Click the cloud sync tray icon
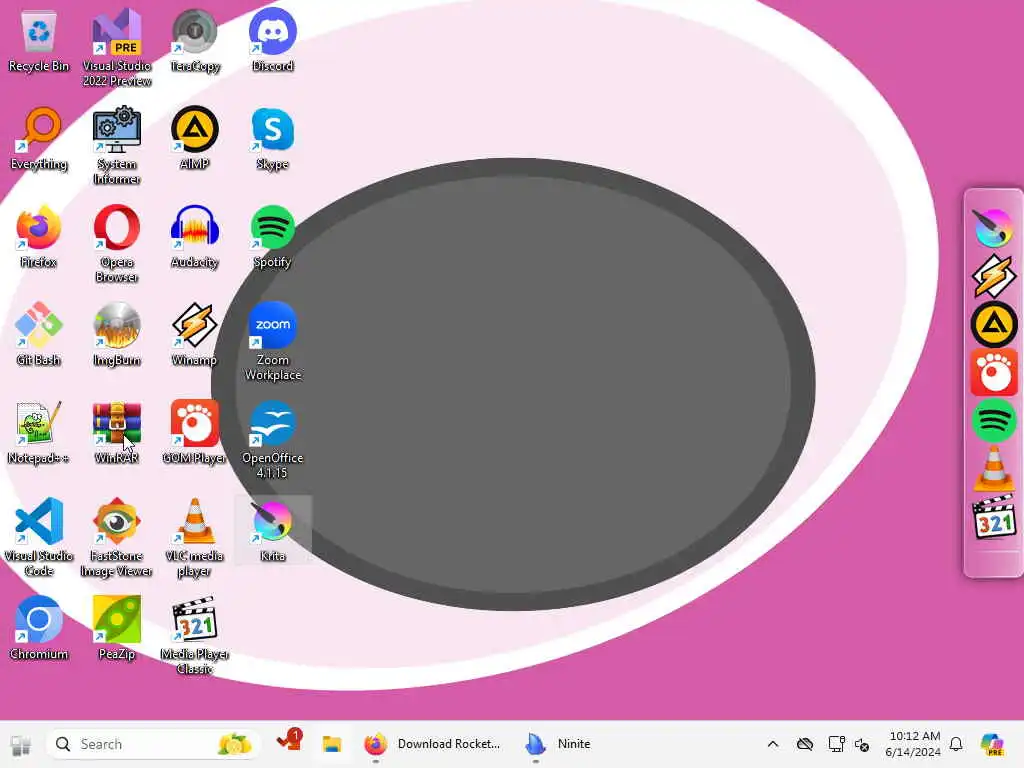1024x768 pixels. point(805,744)
